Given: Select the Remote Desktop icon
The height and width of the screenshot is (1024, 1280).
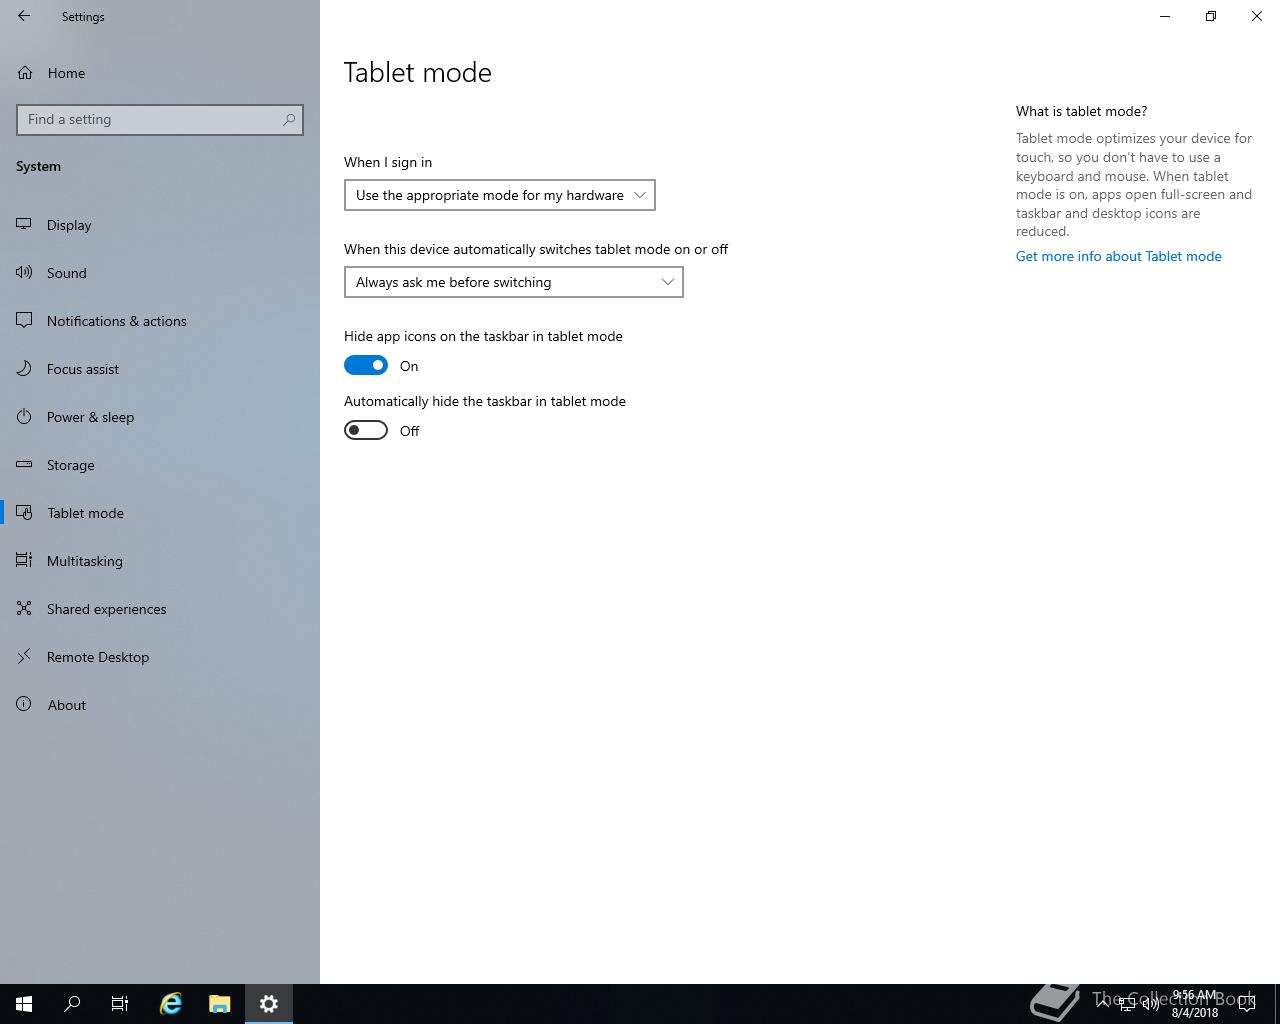Looking at the screenshot, I should [24, 657].
